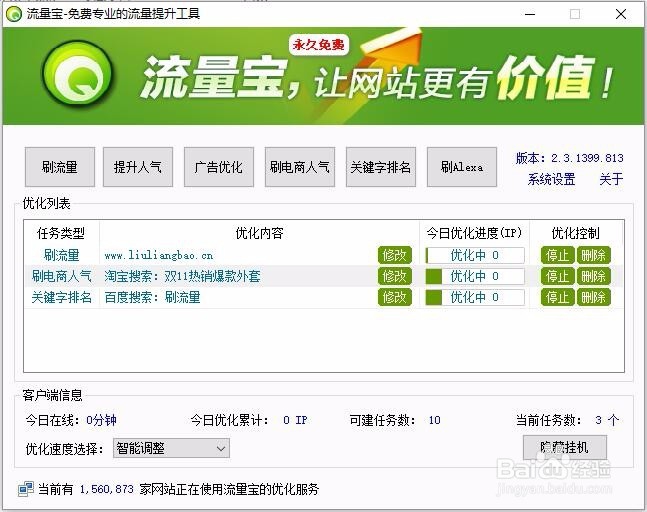Open 系统设置 link

tap(551, 179)
